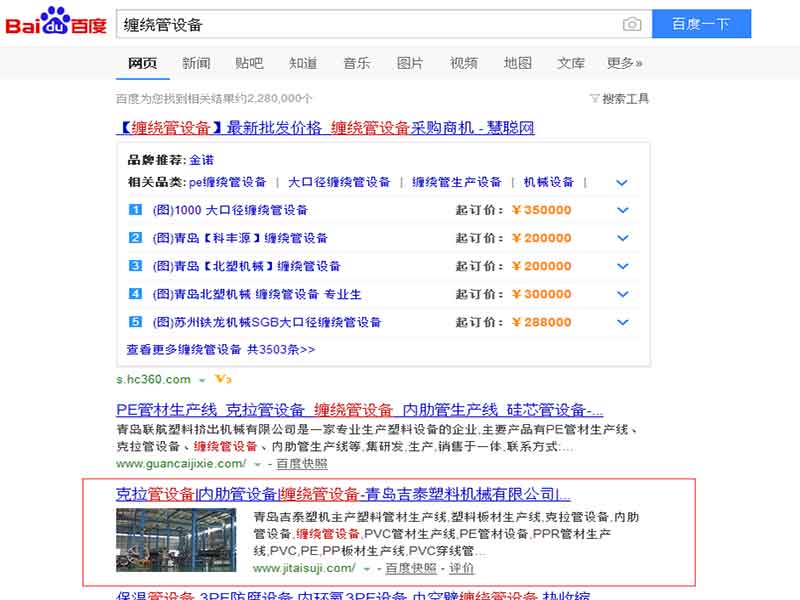Click the Baidu logo
This screenshot has width=800, height=600.
coord(56,24)
